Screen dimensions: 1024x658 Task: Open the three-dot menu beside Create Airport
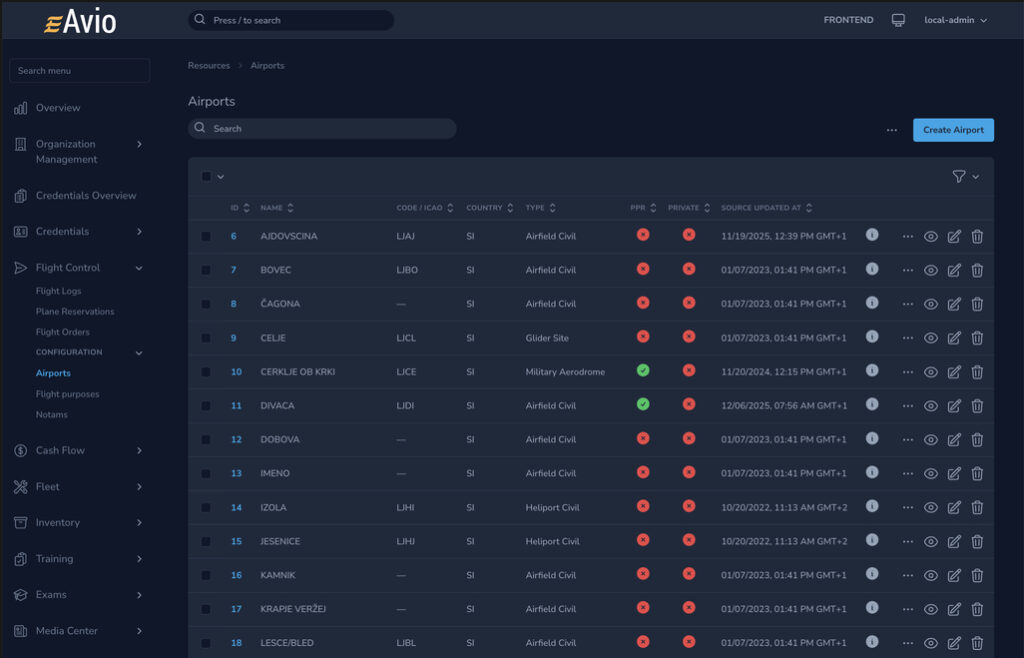tap(891, 130)
